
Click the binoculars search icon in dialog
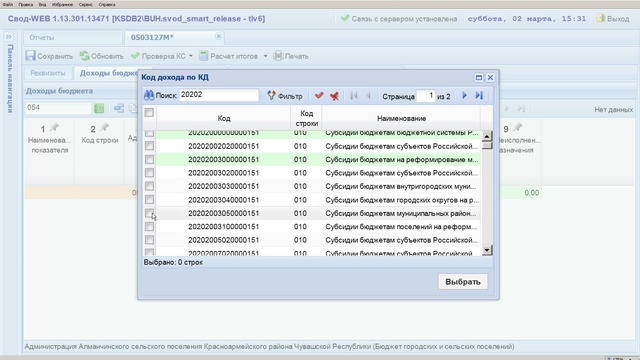[149, 96]
